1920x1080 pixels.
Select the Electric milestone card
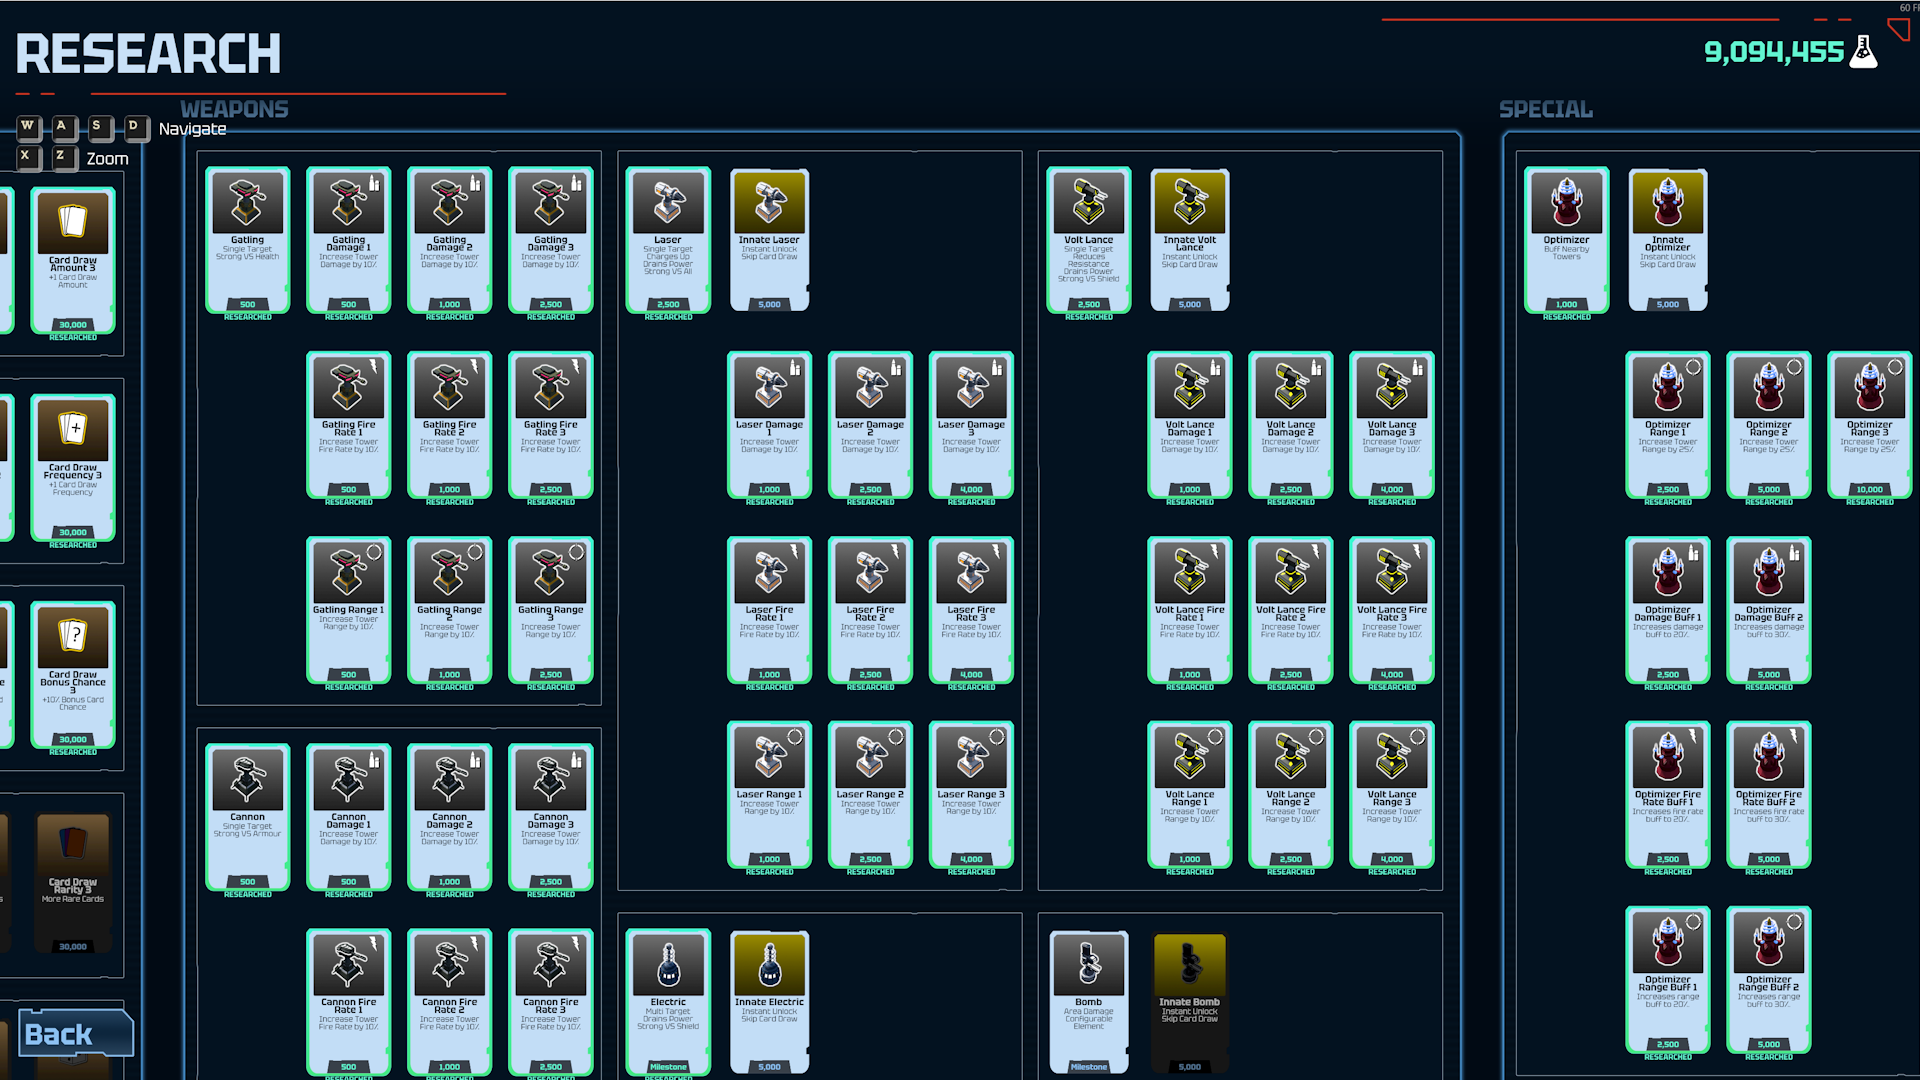[668, 1003]
